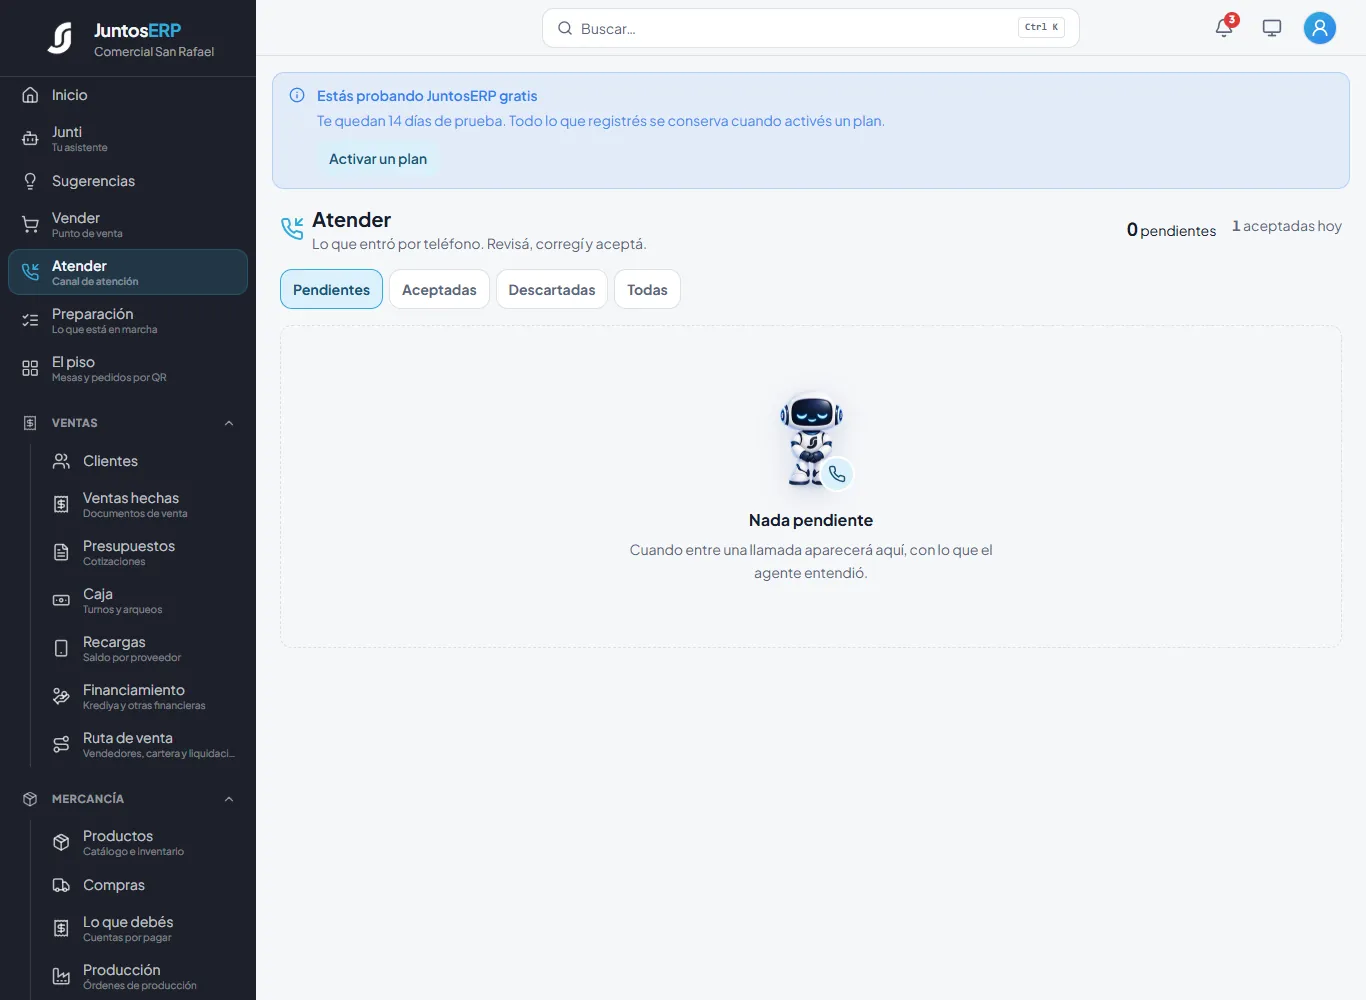Click the JuntosERP logo icon
Viewport: 1366px width, 1000px height.
tap(60, 38)
